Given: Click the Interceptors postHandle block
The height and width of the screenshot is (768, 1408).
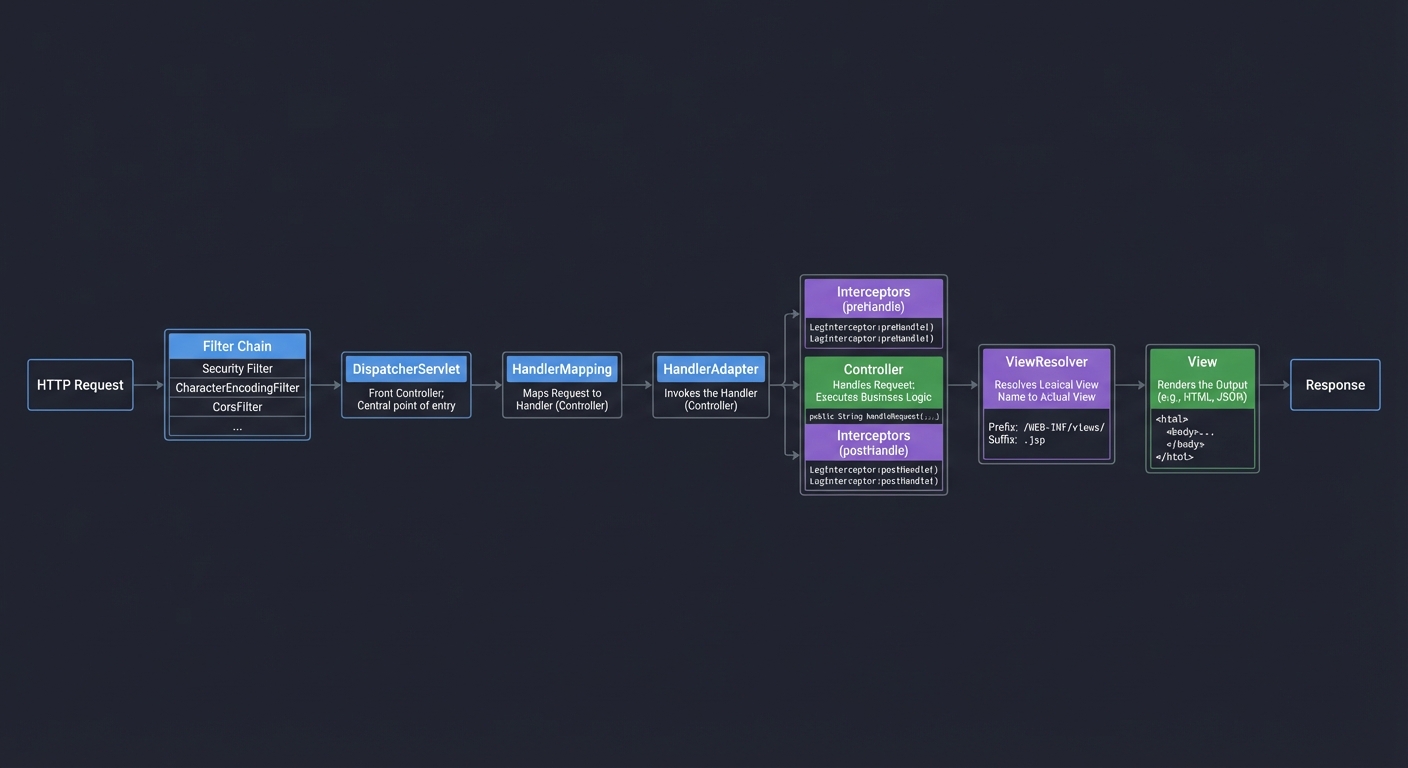Looking at the screenshot, I should click(x=873, y=442).
